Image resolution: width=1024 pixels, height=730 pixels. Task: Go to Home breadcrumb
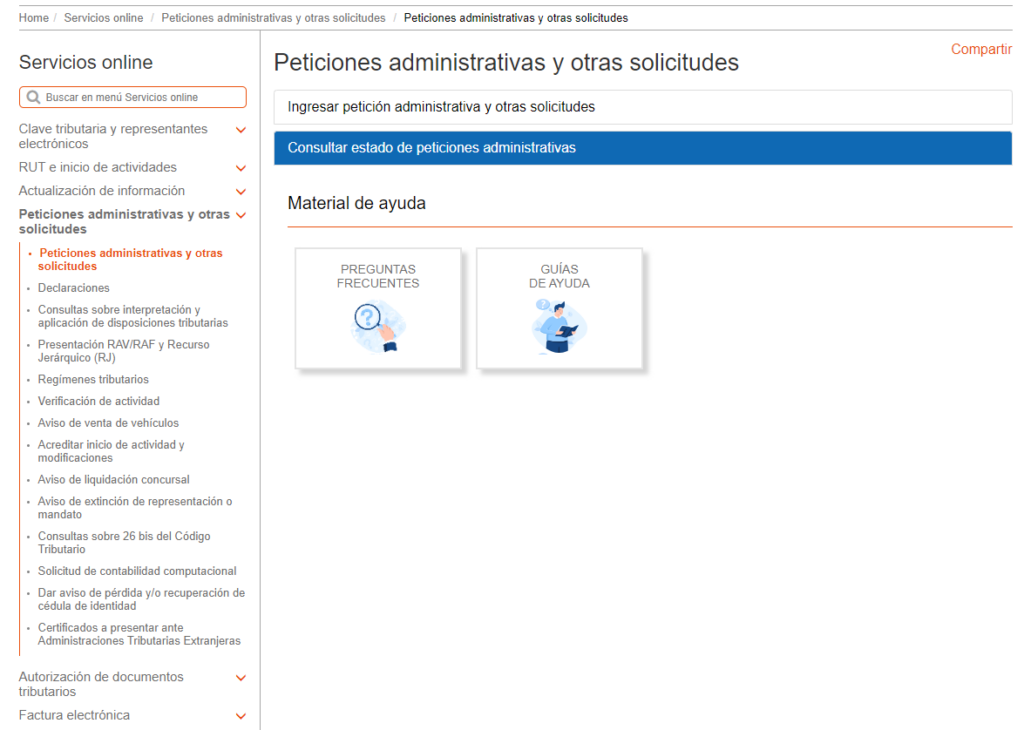[33, 18]
